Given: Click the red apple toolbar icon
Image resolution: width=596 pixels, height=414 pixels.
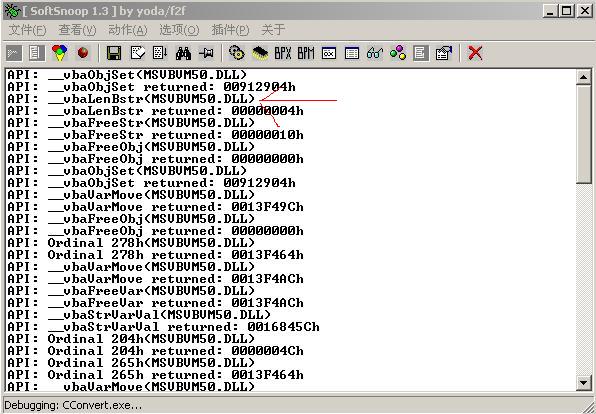Looking at the screenshot, I should (82, 53).
